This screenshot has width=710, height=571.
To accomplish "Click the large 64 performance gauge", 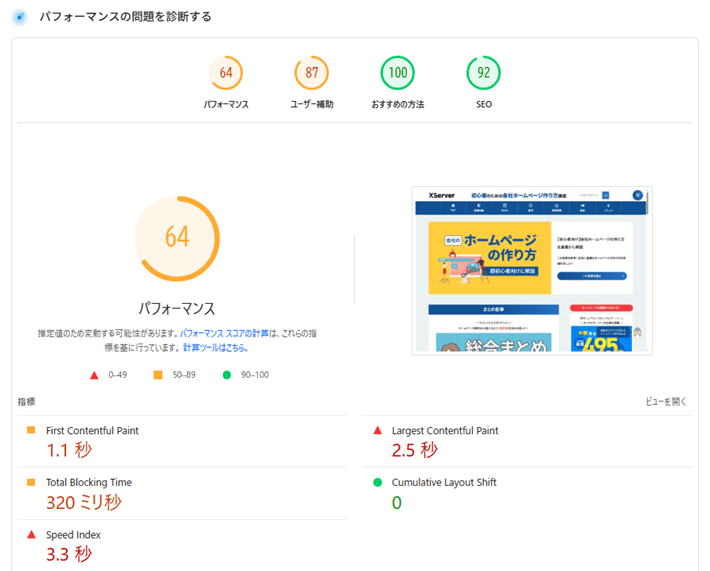I will 177,239.
